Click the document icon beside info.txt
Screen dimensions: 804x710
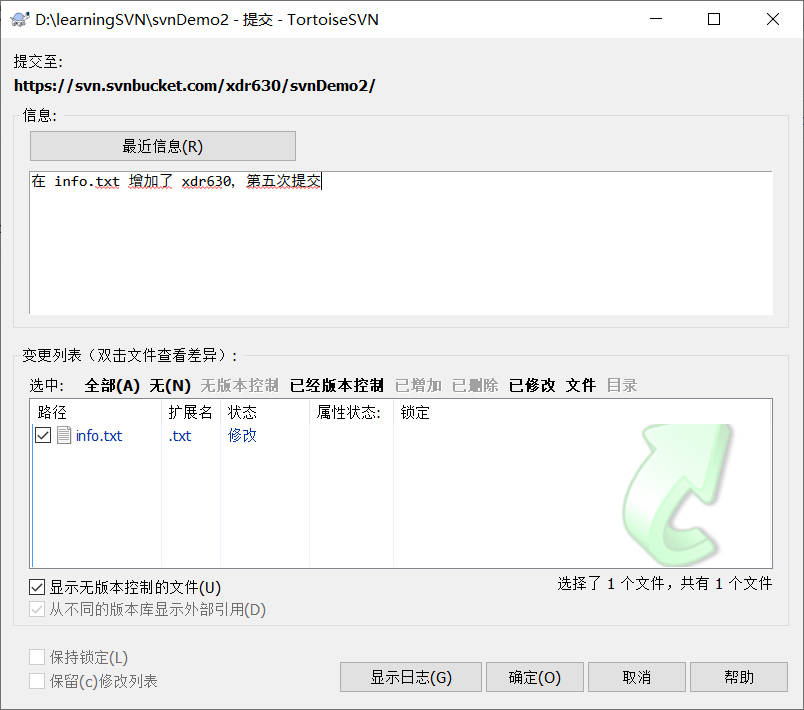(62, 435)
